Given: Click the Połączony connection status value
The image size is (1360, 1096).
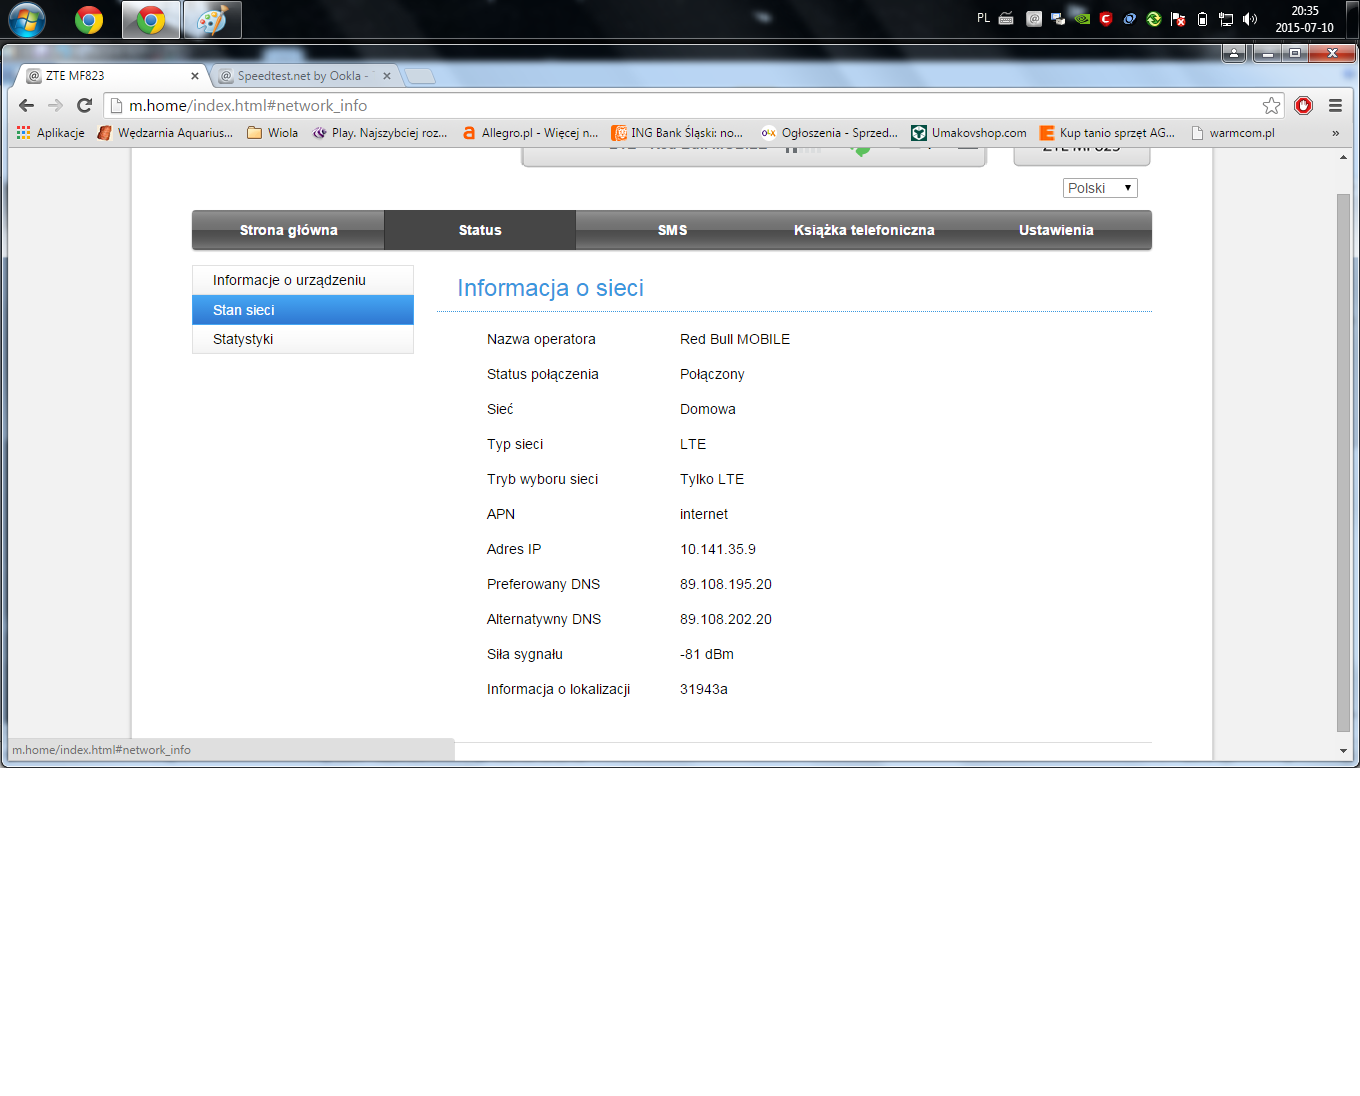Looking at the screenshot, I should click(712, 374).
